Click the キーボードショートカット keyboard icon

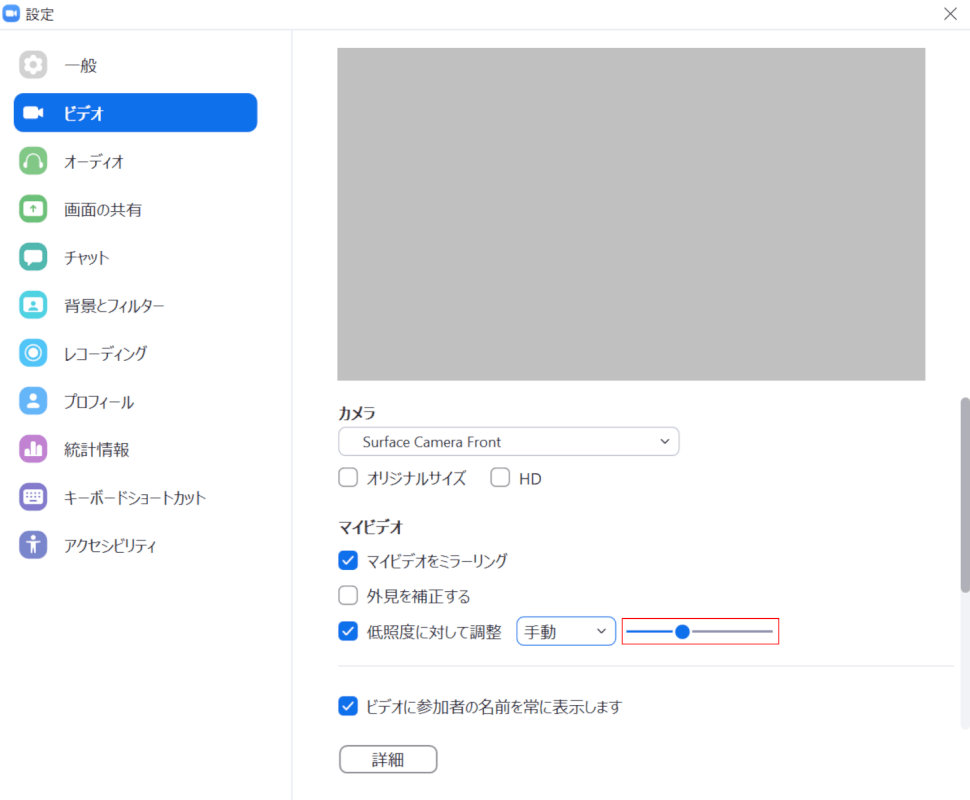pos(33,497)
